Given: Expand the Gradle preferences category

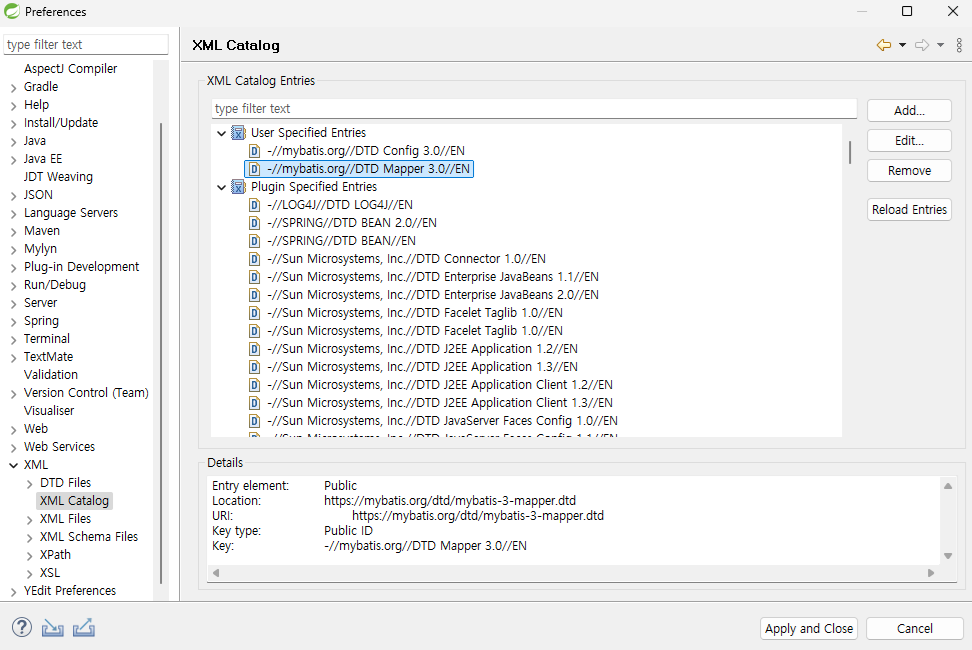Looking at the screenshot, I should (14, 87).
